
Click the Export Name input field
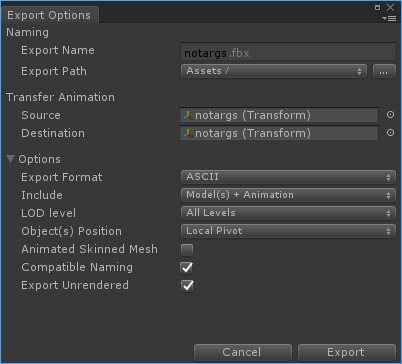tap(288, 52)
